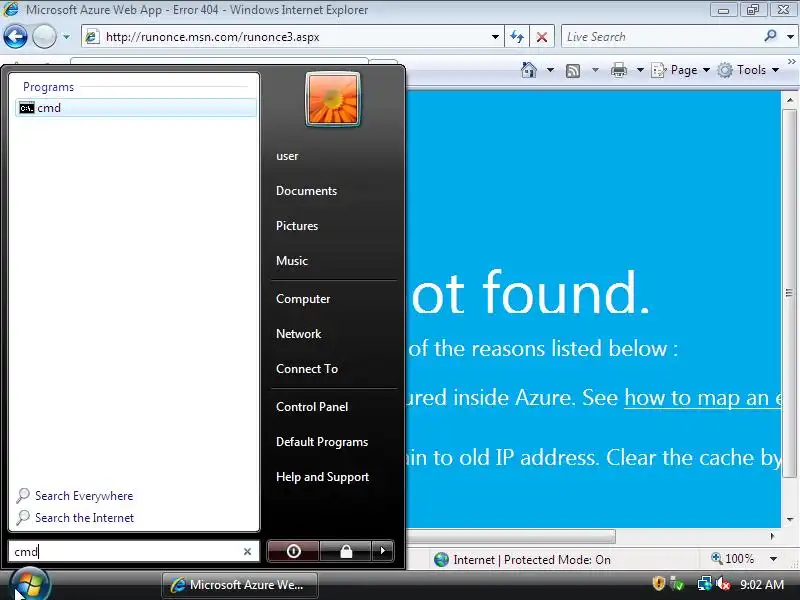Click the address bar URL
The image size is (800, 600).
tap(212, 37)
